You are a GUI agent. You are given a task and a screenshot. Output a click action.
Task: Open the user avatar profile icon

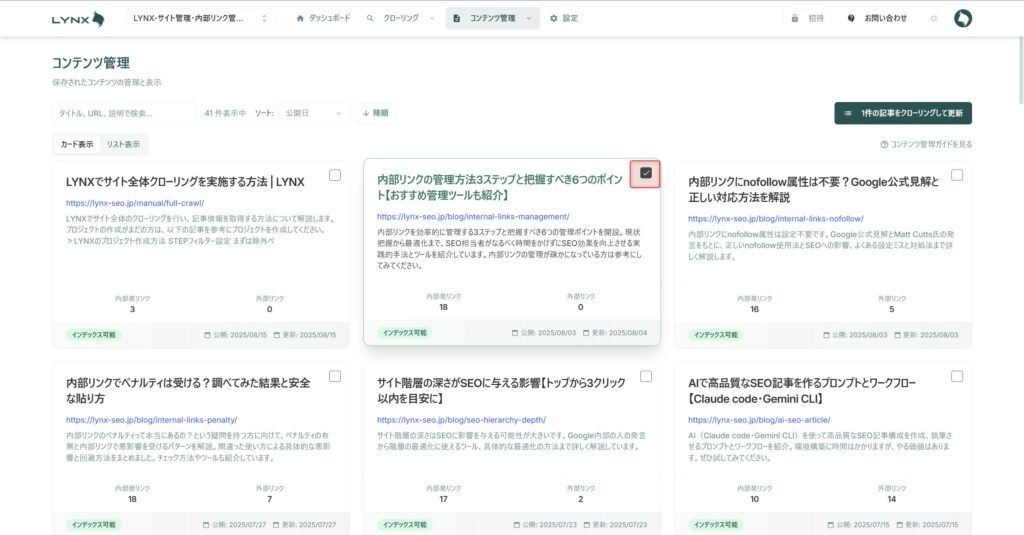(962, 18)
